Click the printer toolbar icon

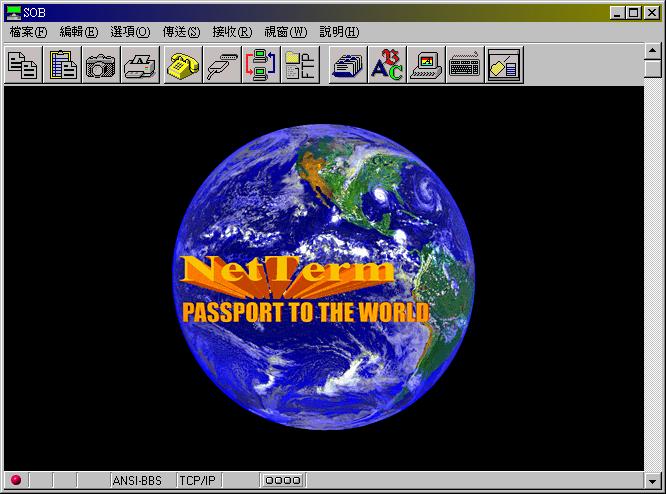(x=140, y=65)
